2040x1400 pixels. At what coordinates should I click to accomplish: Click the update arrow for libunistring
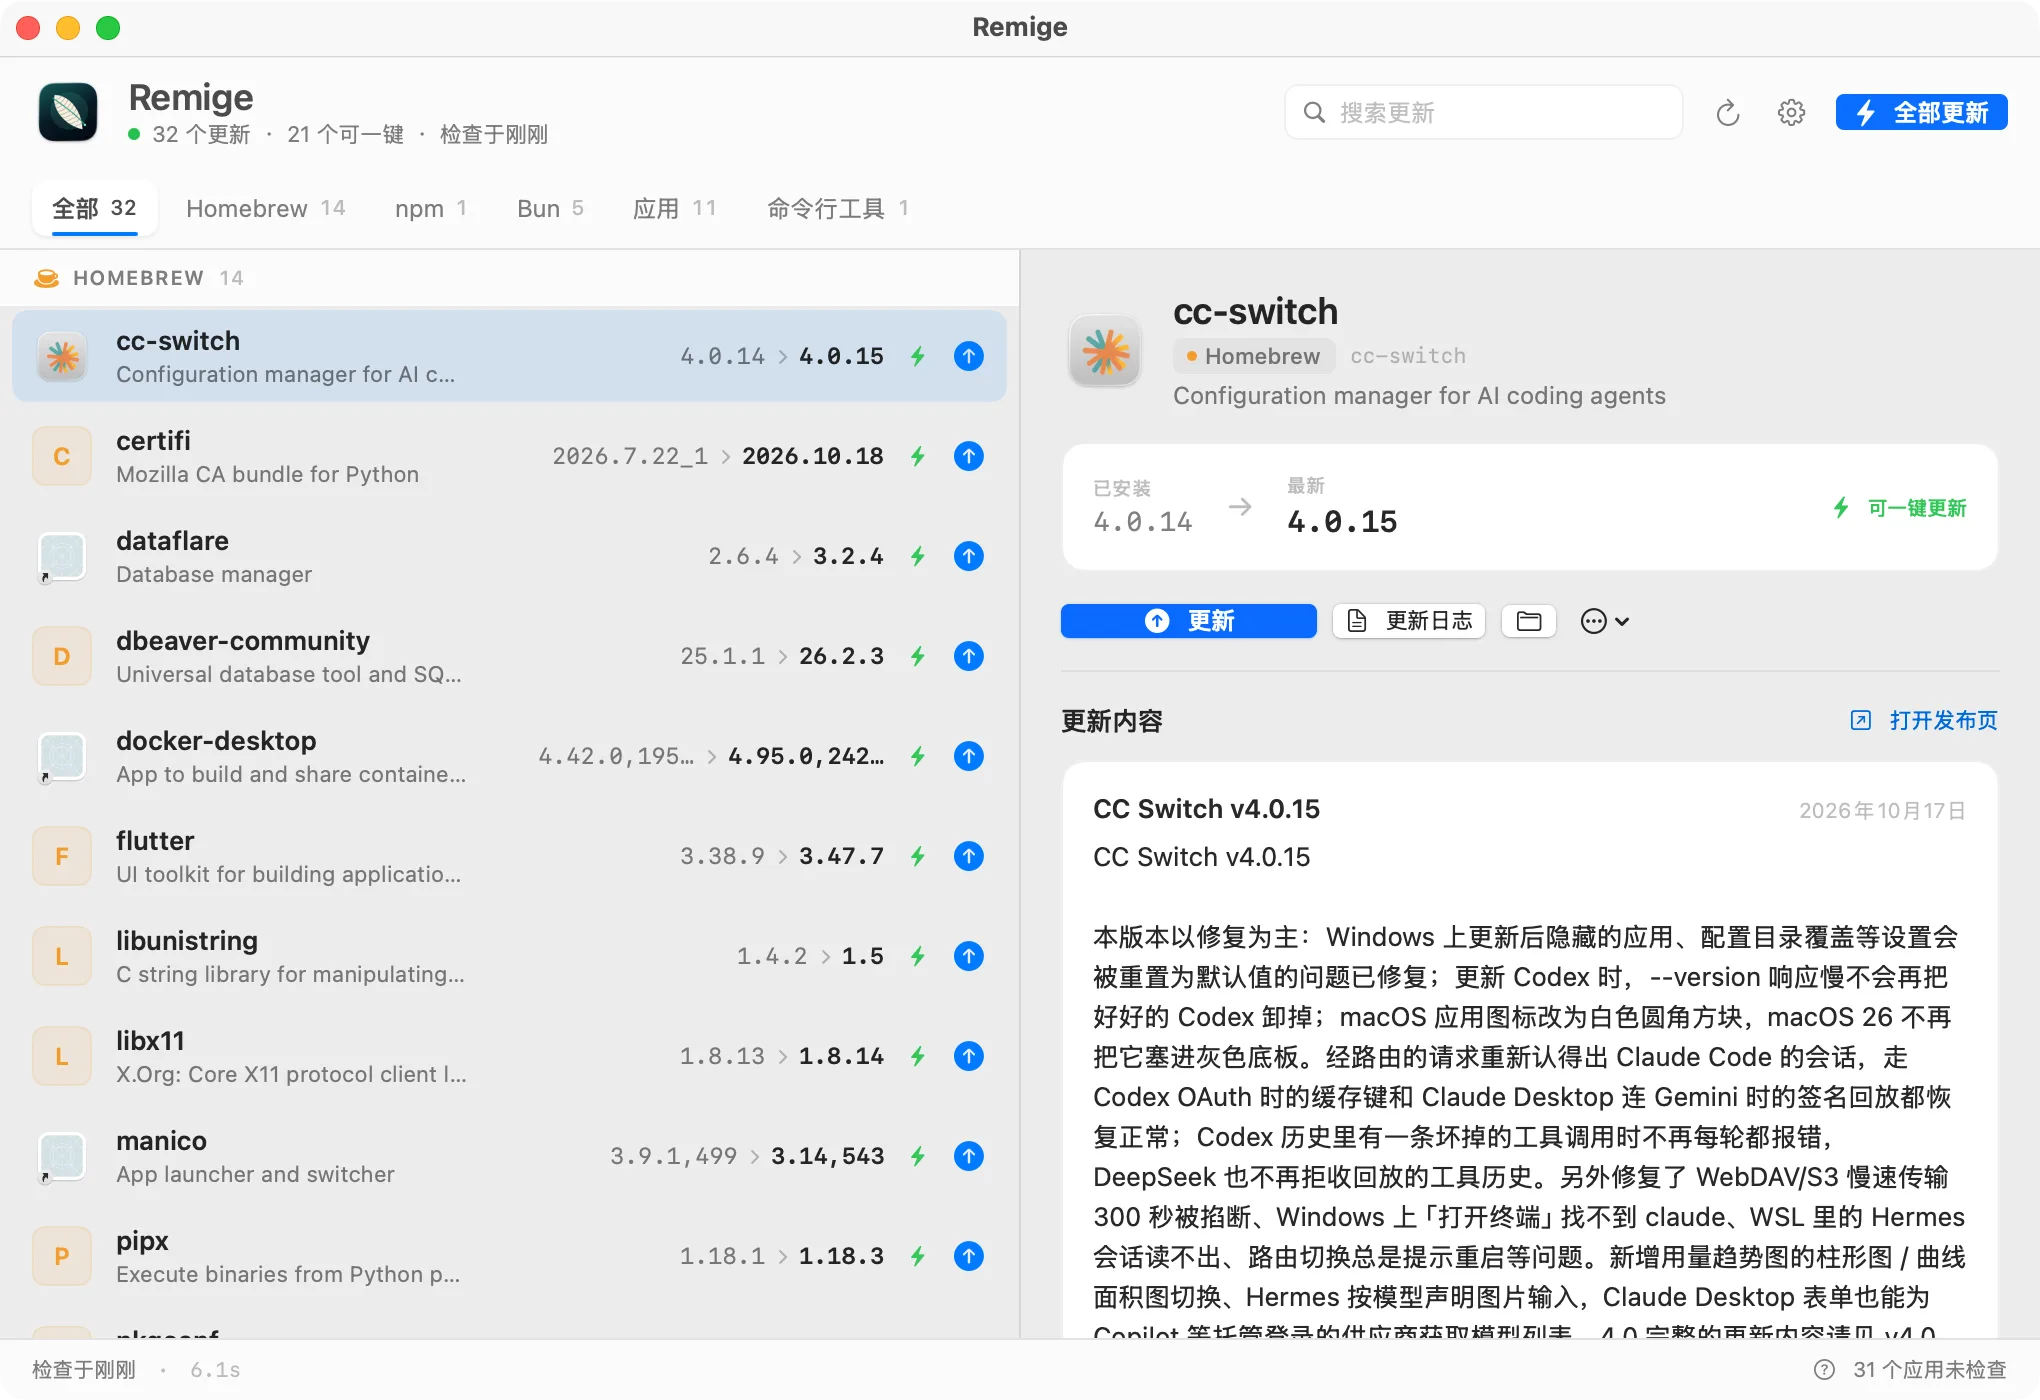[968, 956]
